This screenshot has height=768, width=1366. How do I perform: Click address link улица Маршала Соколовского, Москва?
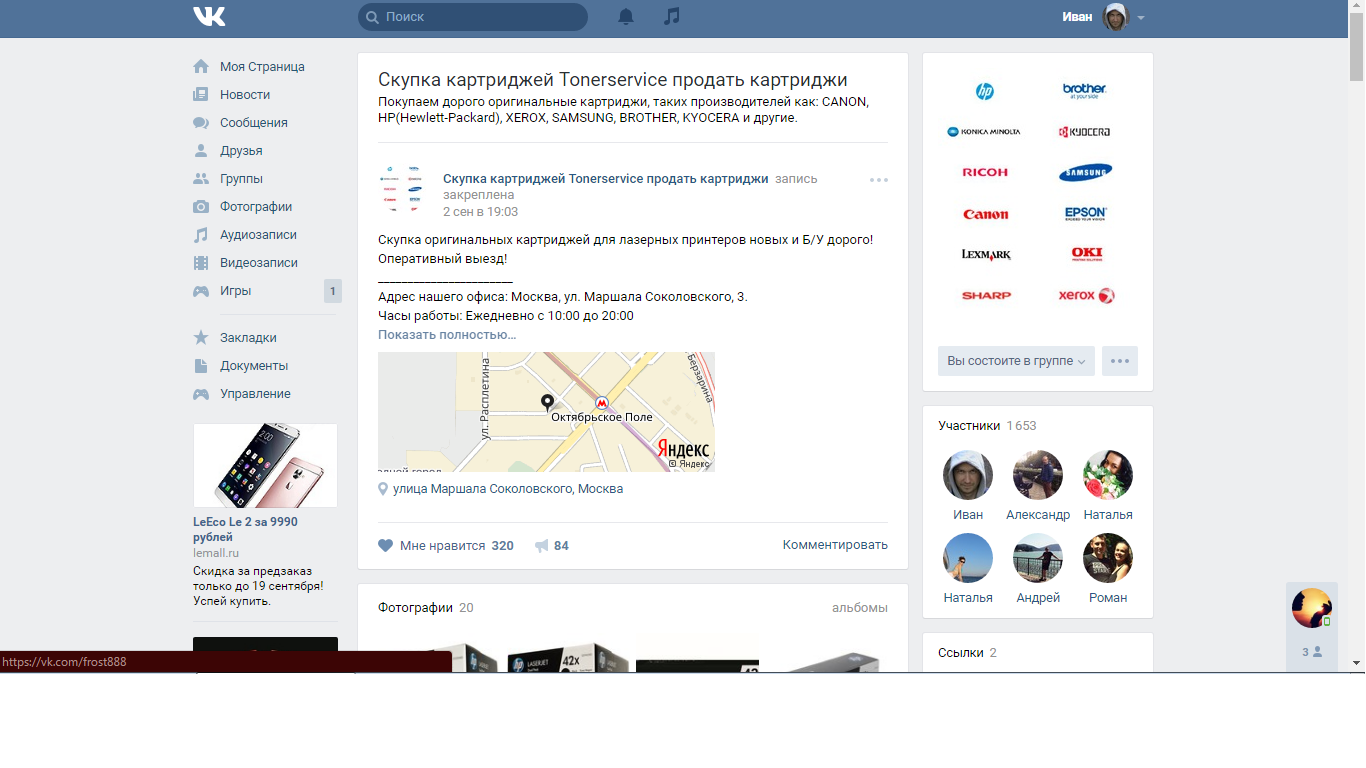coord(508,489)
